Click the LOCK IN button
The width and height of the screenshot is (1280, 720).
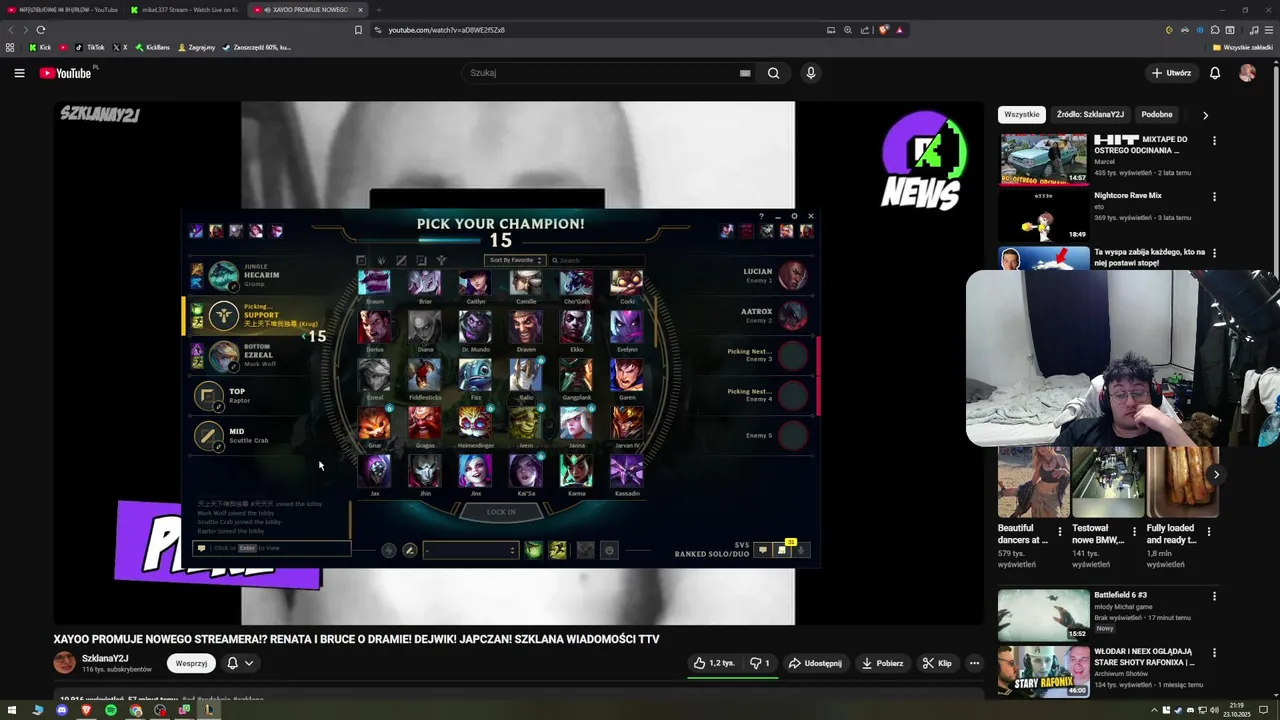501,512
